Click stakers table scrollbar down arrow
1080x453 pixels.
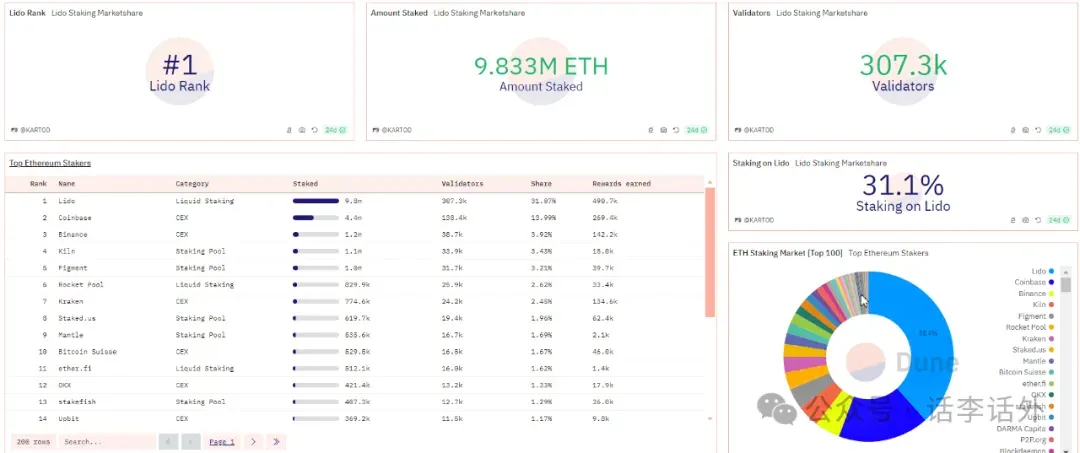(x=709, y=418)
